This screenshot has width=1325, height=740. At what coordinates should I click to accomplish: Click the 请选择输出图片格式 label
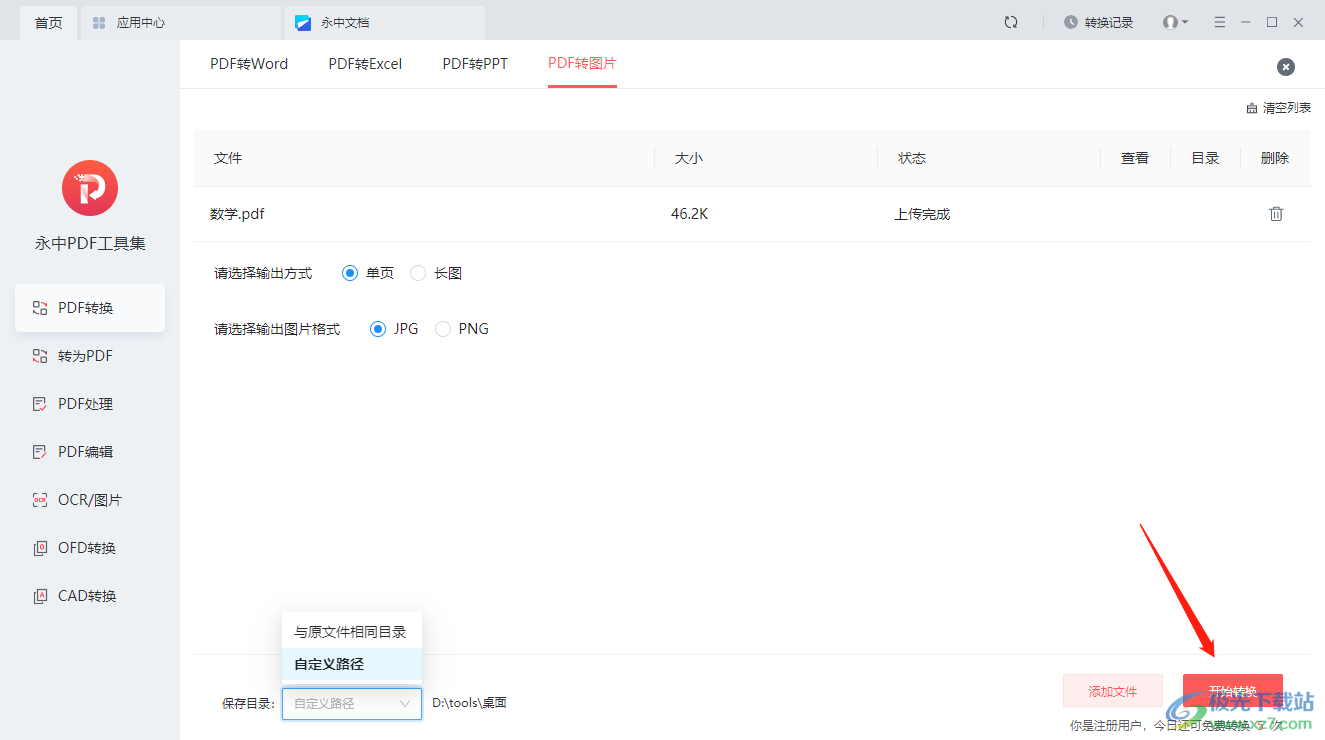277,329
